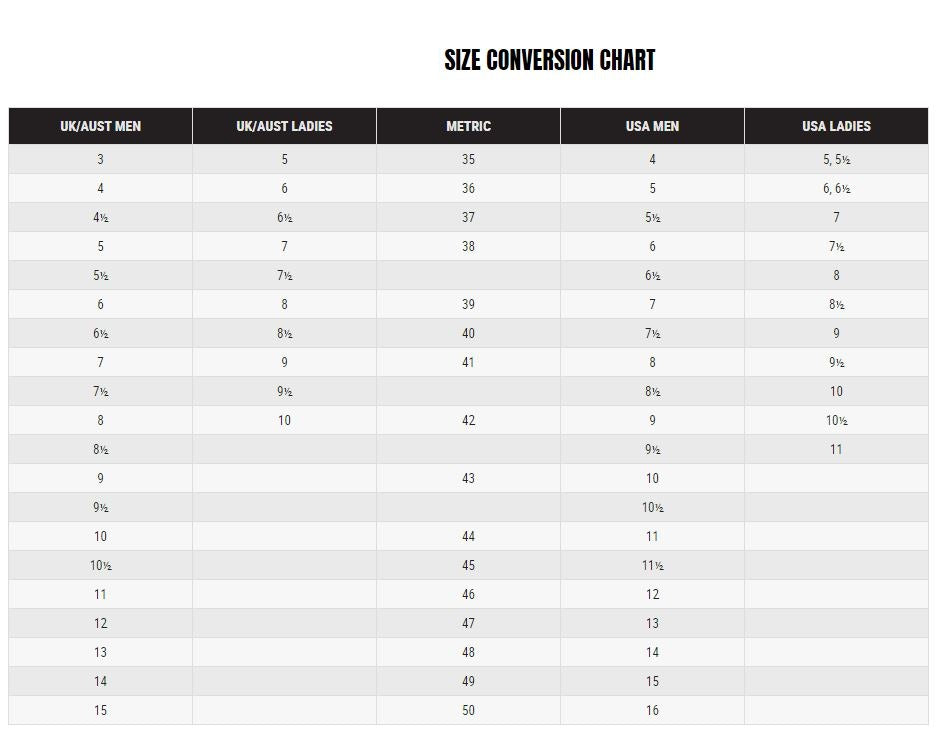Screen dimensions: 938x739
Task: Click the Size Conversion Chart title
Action: tap(549, 60)
